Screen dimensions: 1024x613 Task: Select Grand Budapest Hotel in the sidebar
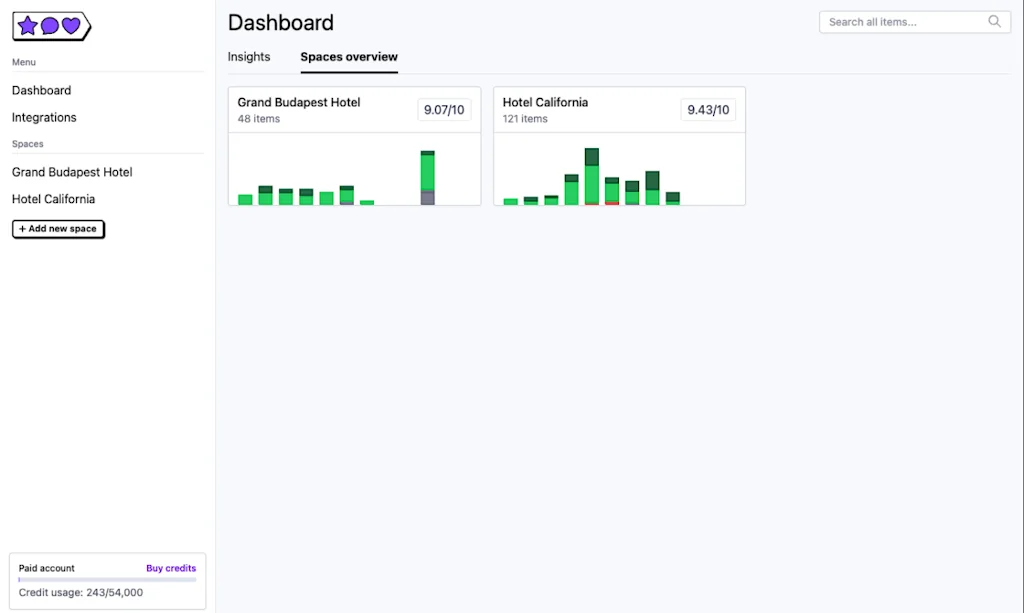click(x=71, y=172)
